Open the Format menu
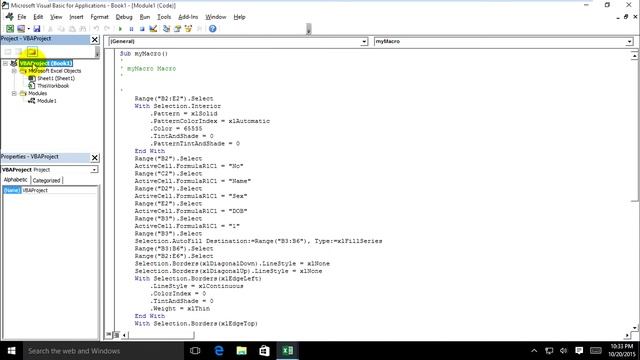Screen dimensions: 640x360 [x=100, y=17]
